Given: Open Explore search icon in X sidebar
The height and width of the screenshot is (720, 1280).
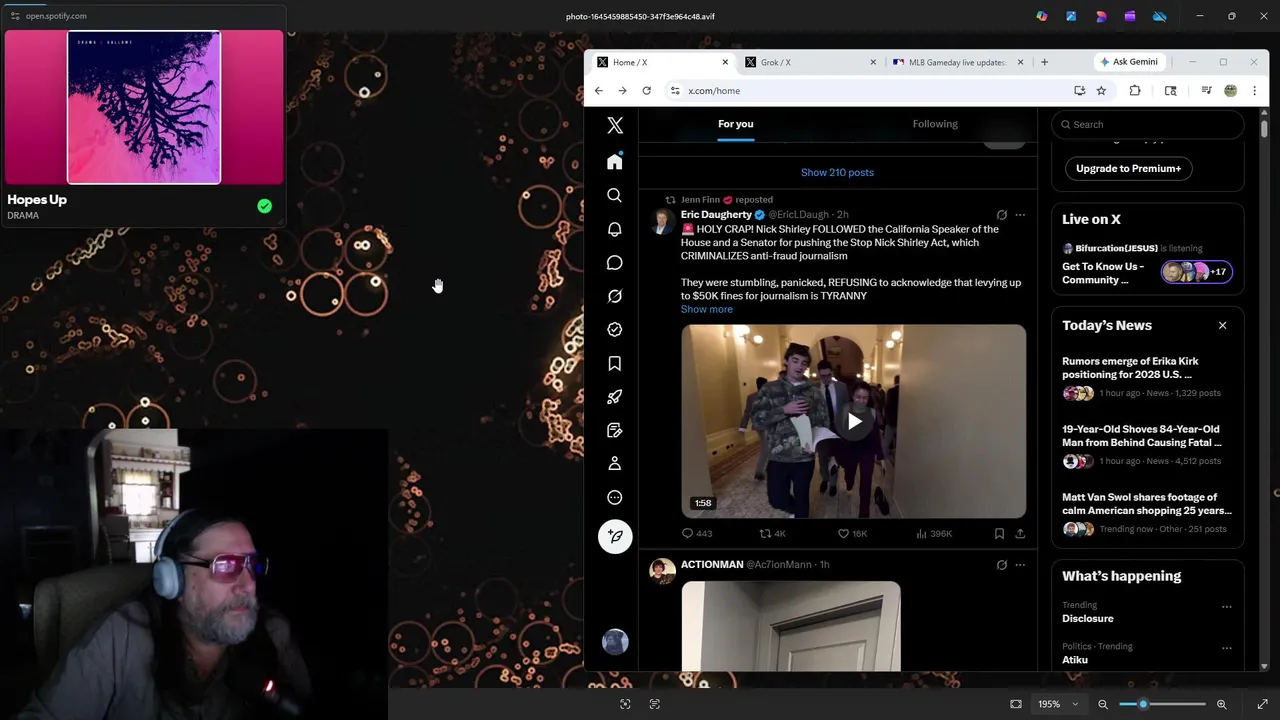Looking at the screenshot, I should pos(615,196).
